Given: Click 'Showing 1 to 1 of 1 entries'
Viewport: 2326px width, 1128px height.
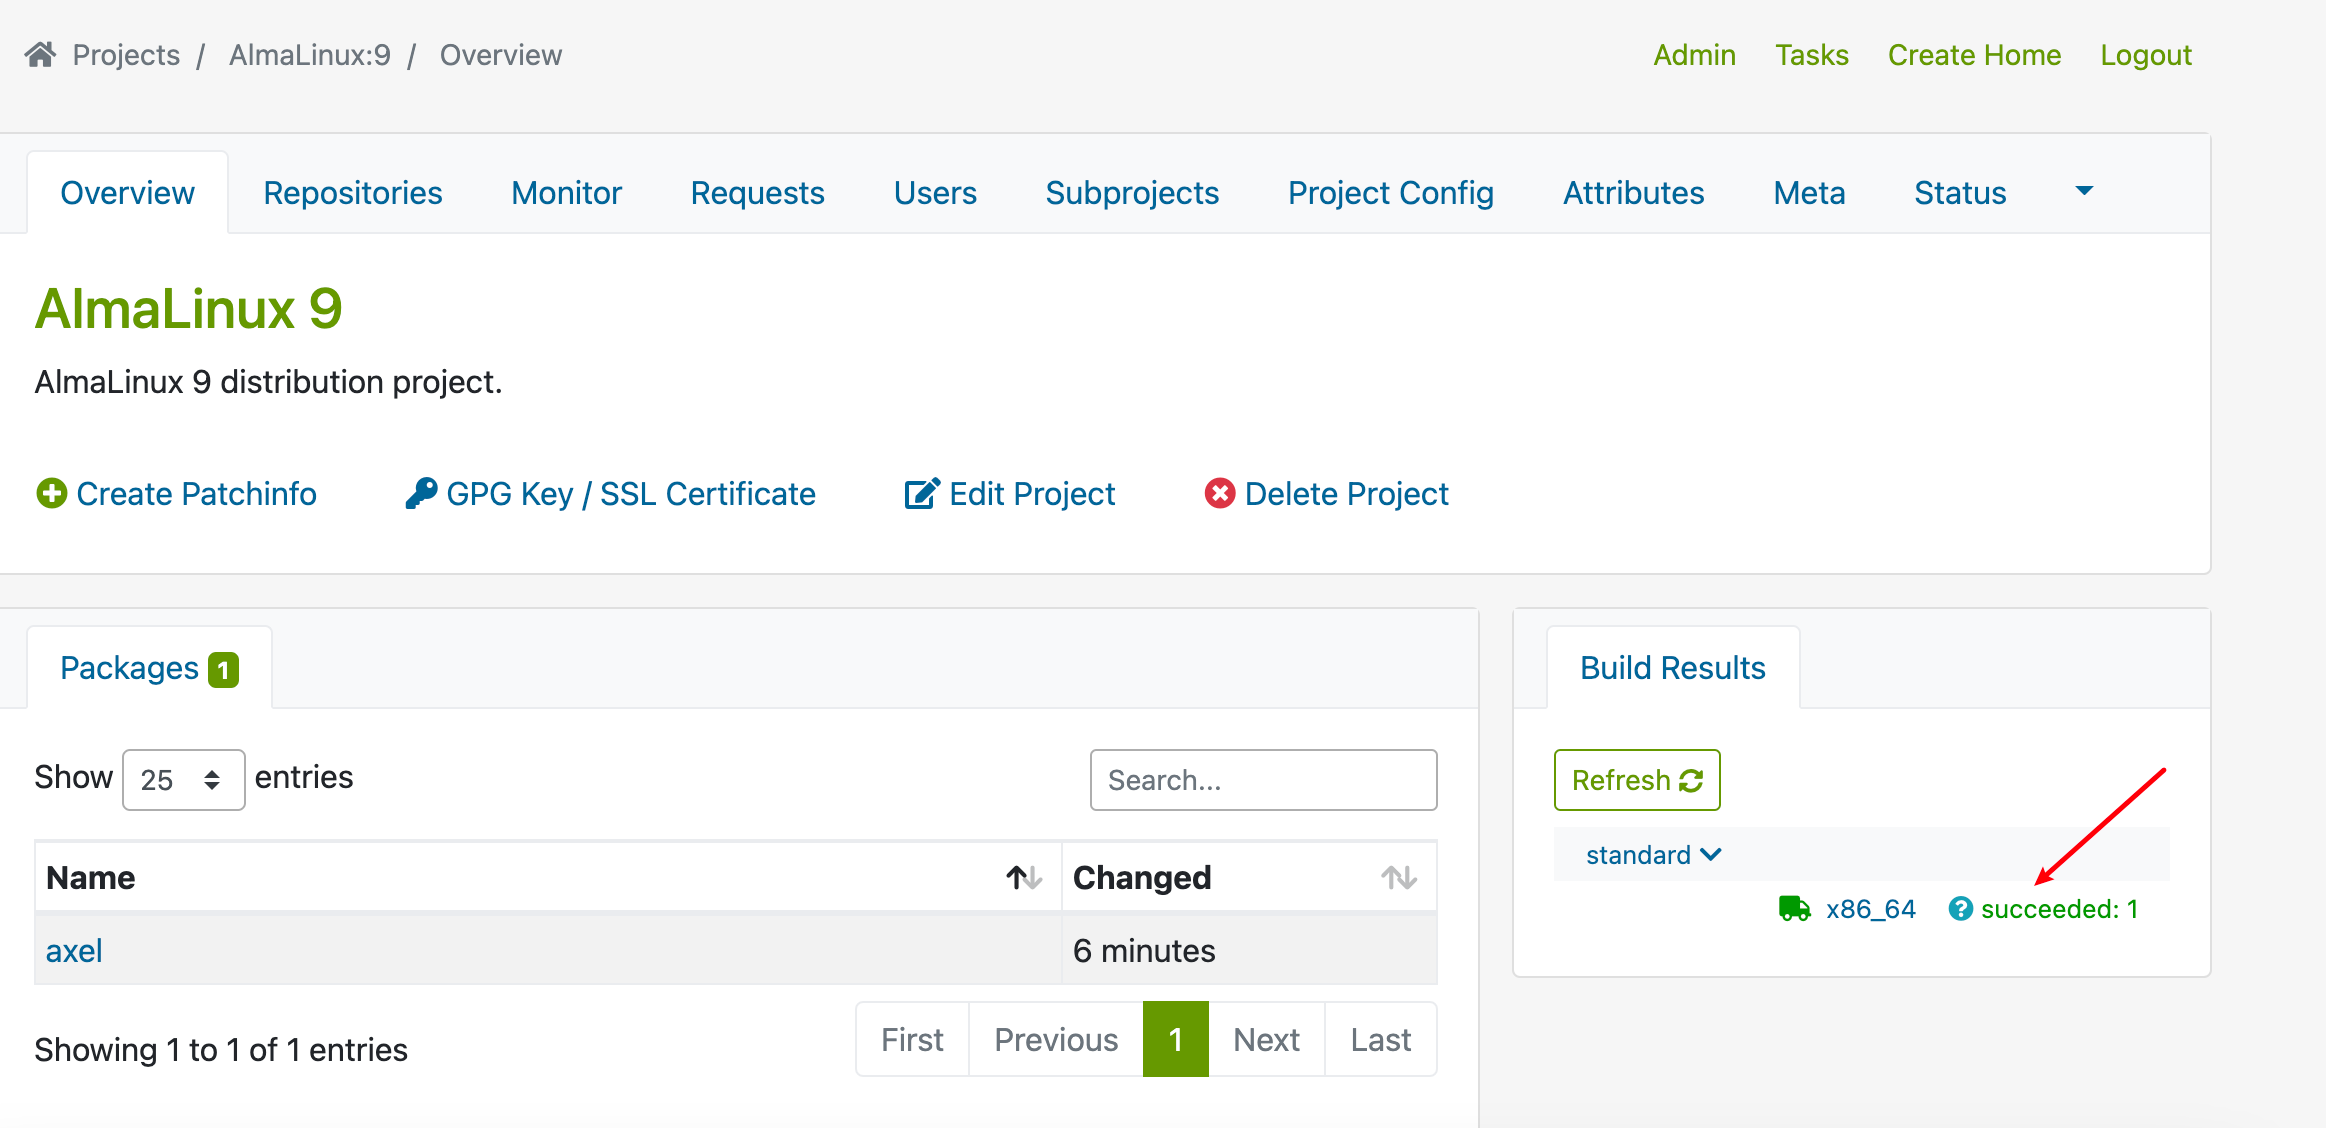Looking at the screenshot, I should point(221,1050).
